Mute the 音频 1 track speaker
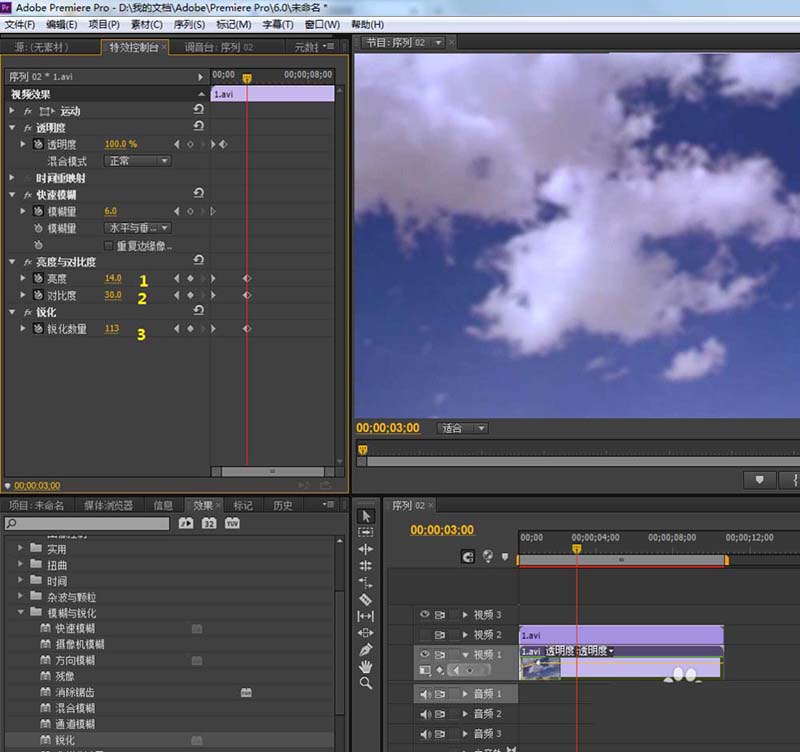The width and height of the screenshot is (800, 752). (426, 694)
